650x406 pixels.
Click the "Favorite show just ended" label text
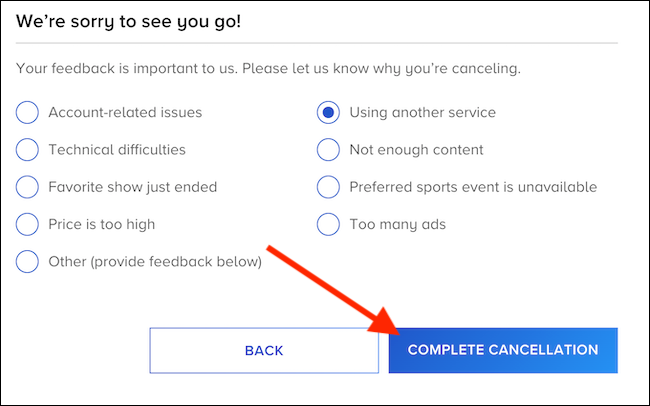[133, 187]
